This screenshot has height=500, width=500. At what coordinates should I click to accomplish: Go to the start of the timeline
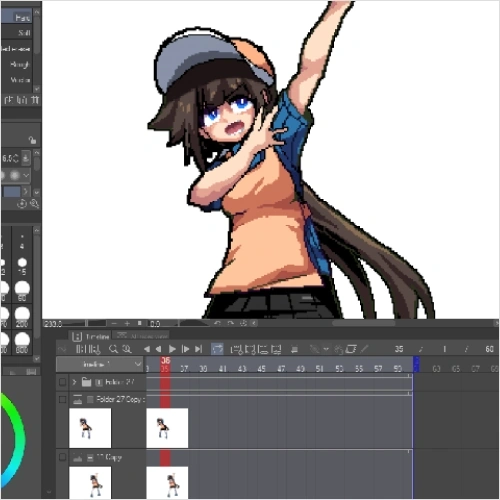pos(146,349)
